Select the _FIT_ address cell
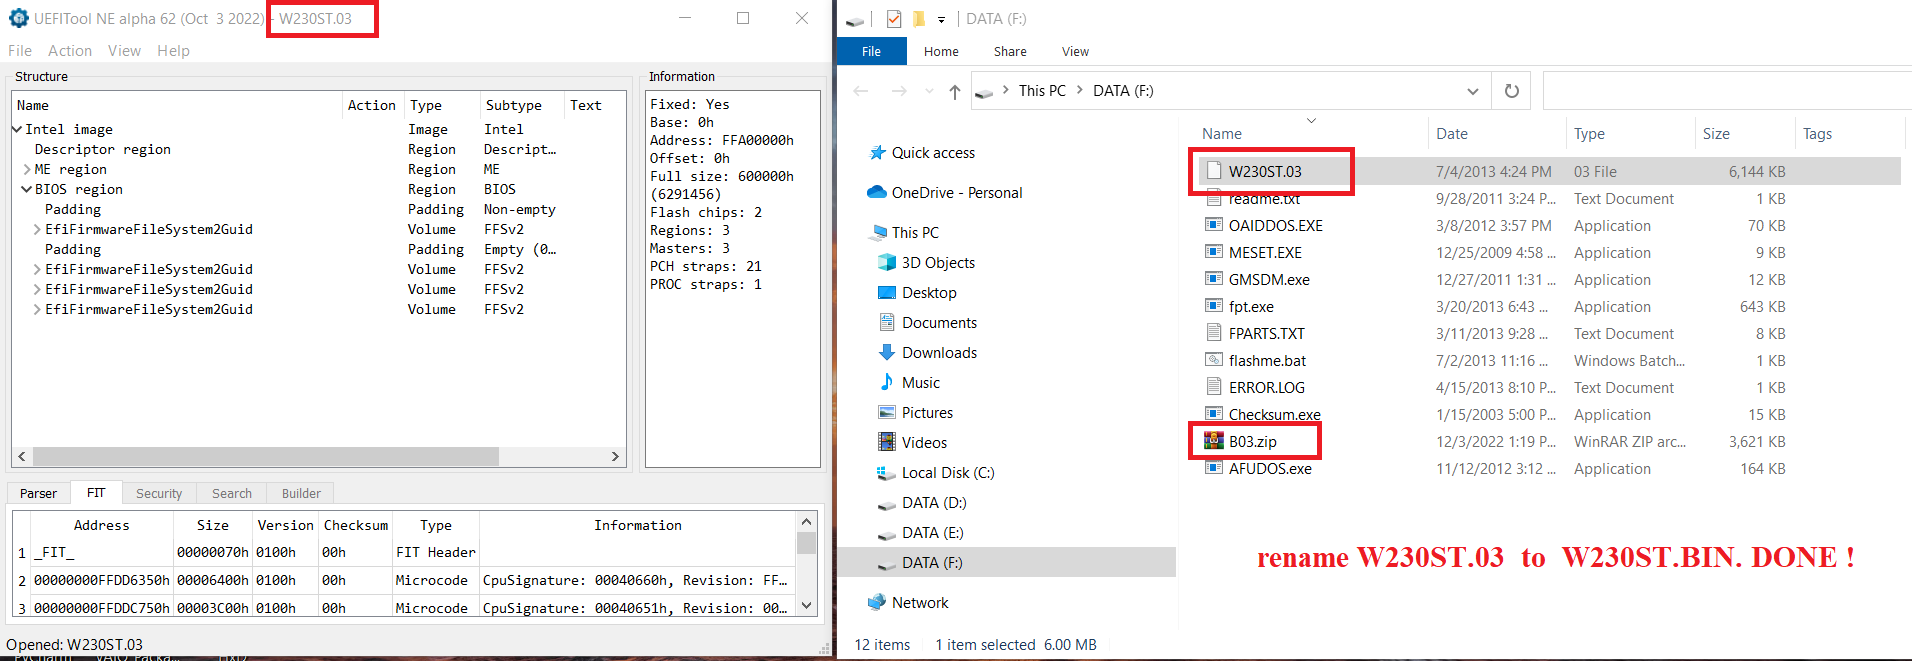The width and height of the screenshot is (1912, 661). click(101, 552)
